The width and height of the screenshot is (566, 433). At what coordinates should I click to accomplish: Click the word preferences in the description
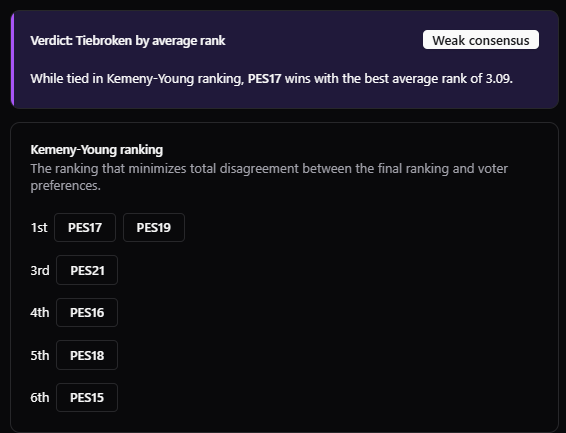(65, 186)
